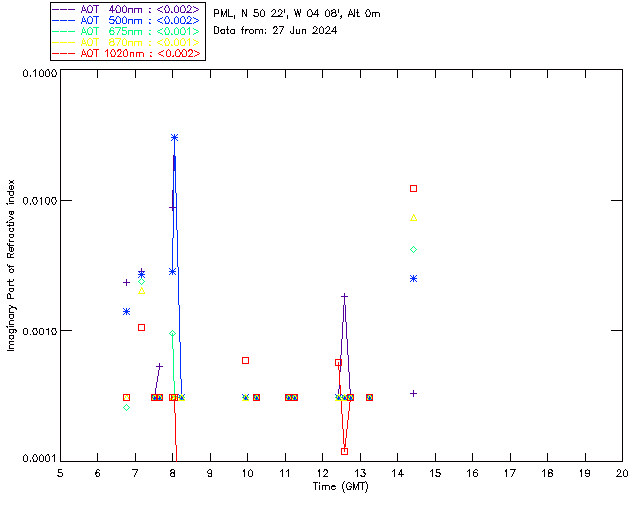Click the x-axis tick label 8
Image resolution: width=640 pixels, height=512 pixels.
coord(173,474)
